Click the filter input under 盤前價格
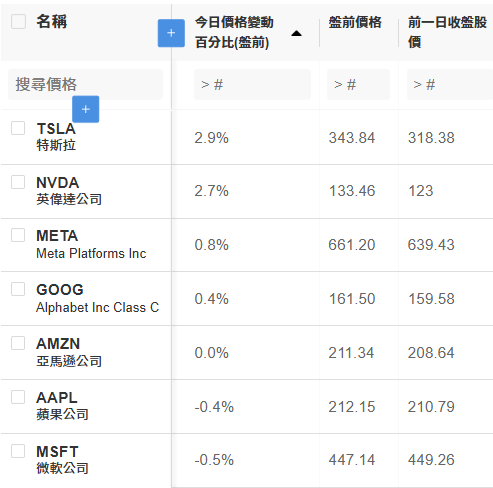The height and width of the screenshot is (488, 493). pos(358,84)
